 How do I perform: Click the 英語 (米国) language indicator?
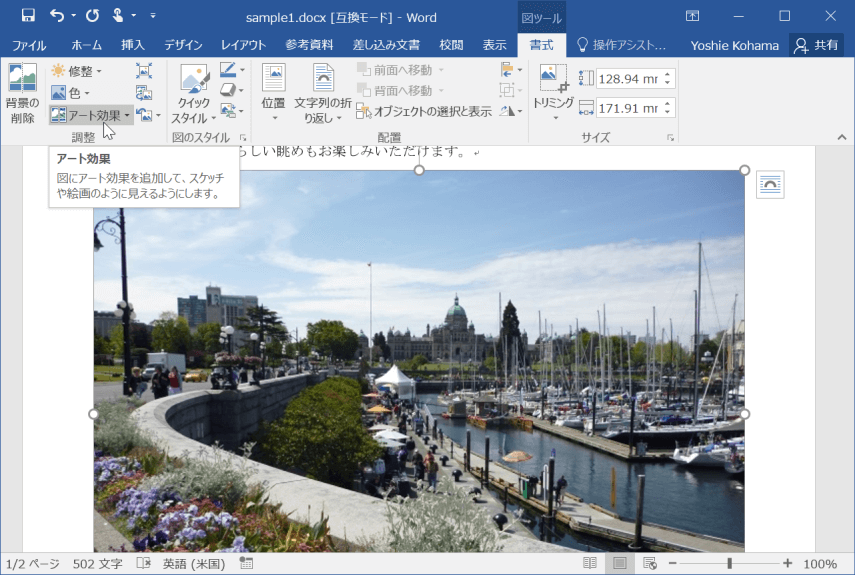(x=194, y=564)
